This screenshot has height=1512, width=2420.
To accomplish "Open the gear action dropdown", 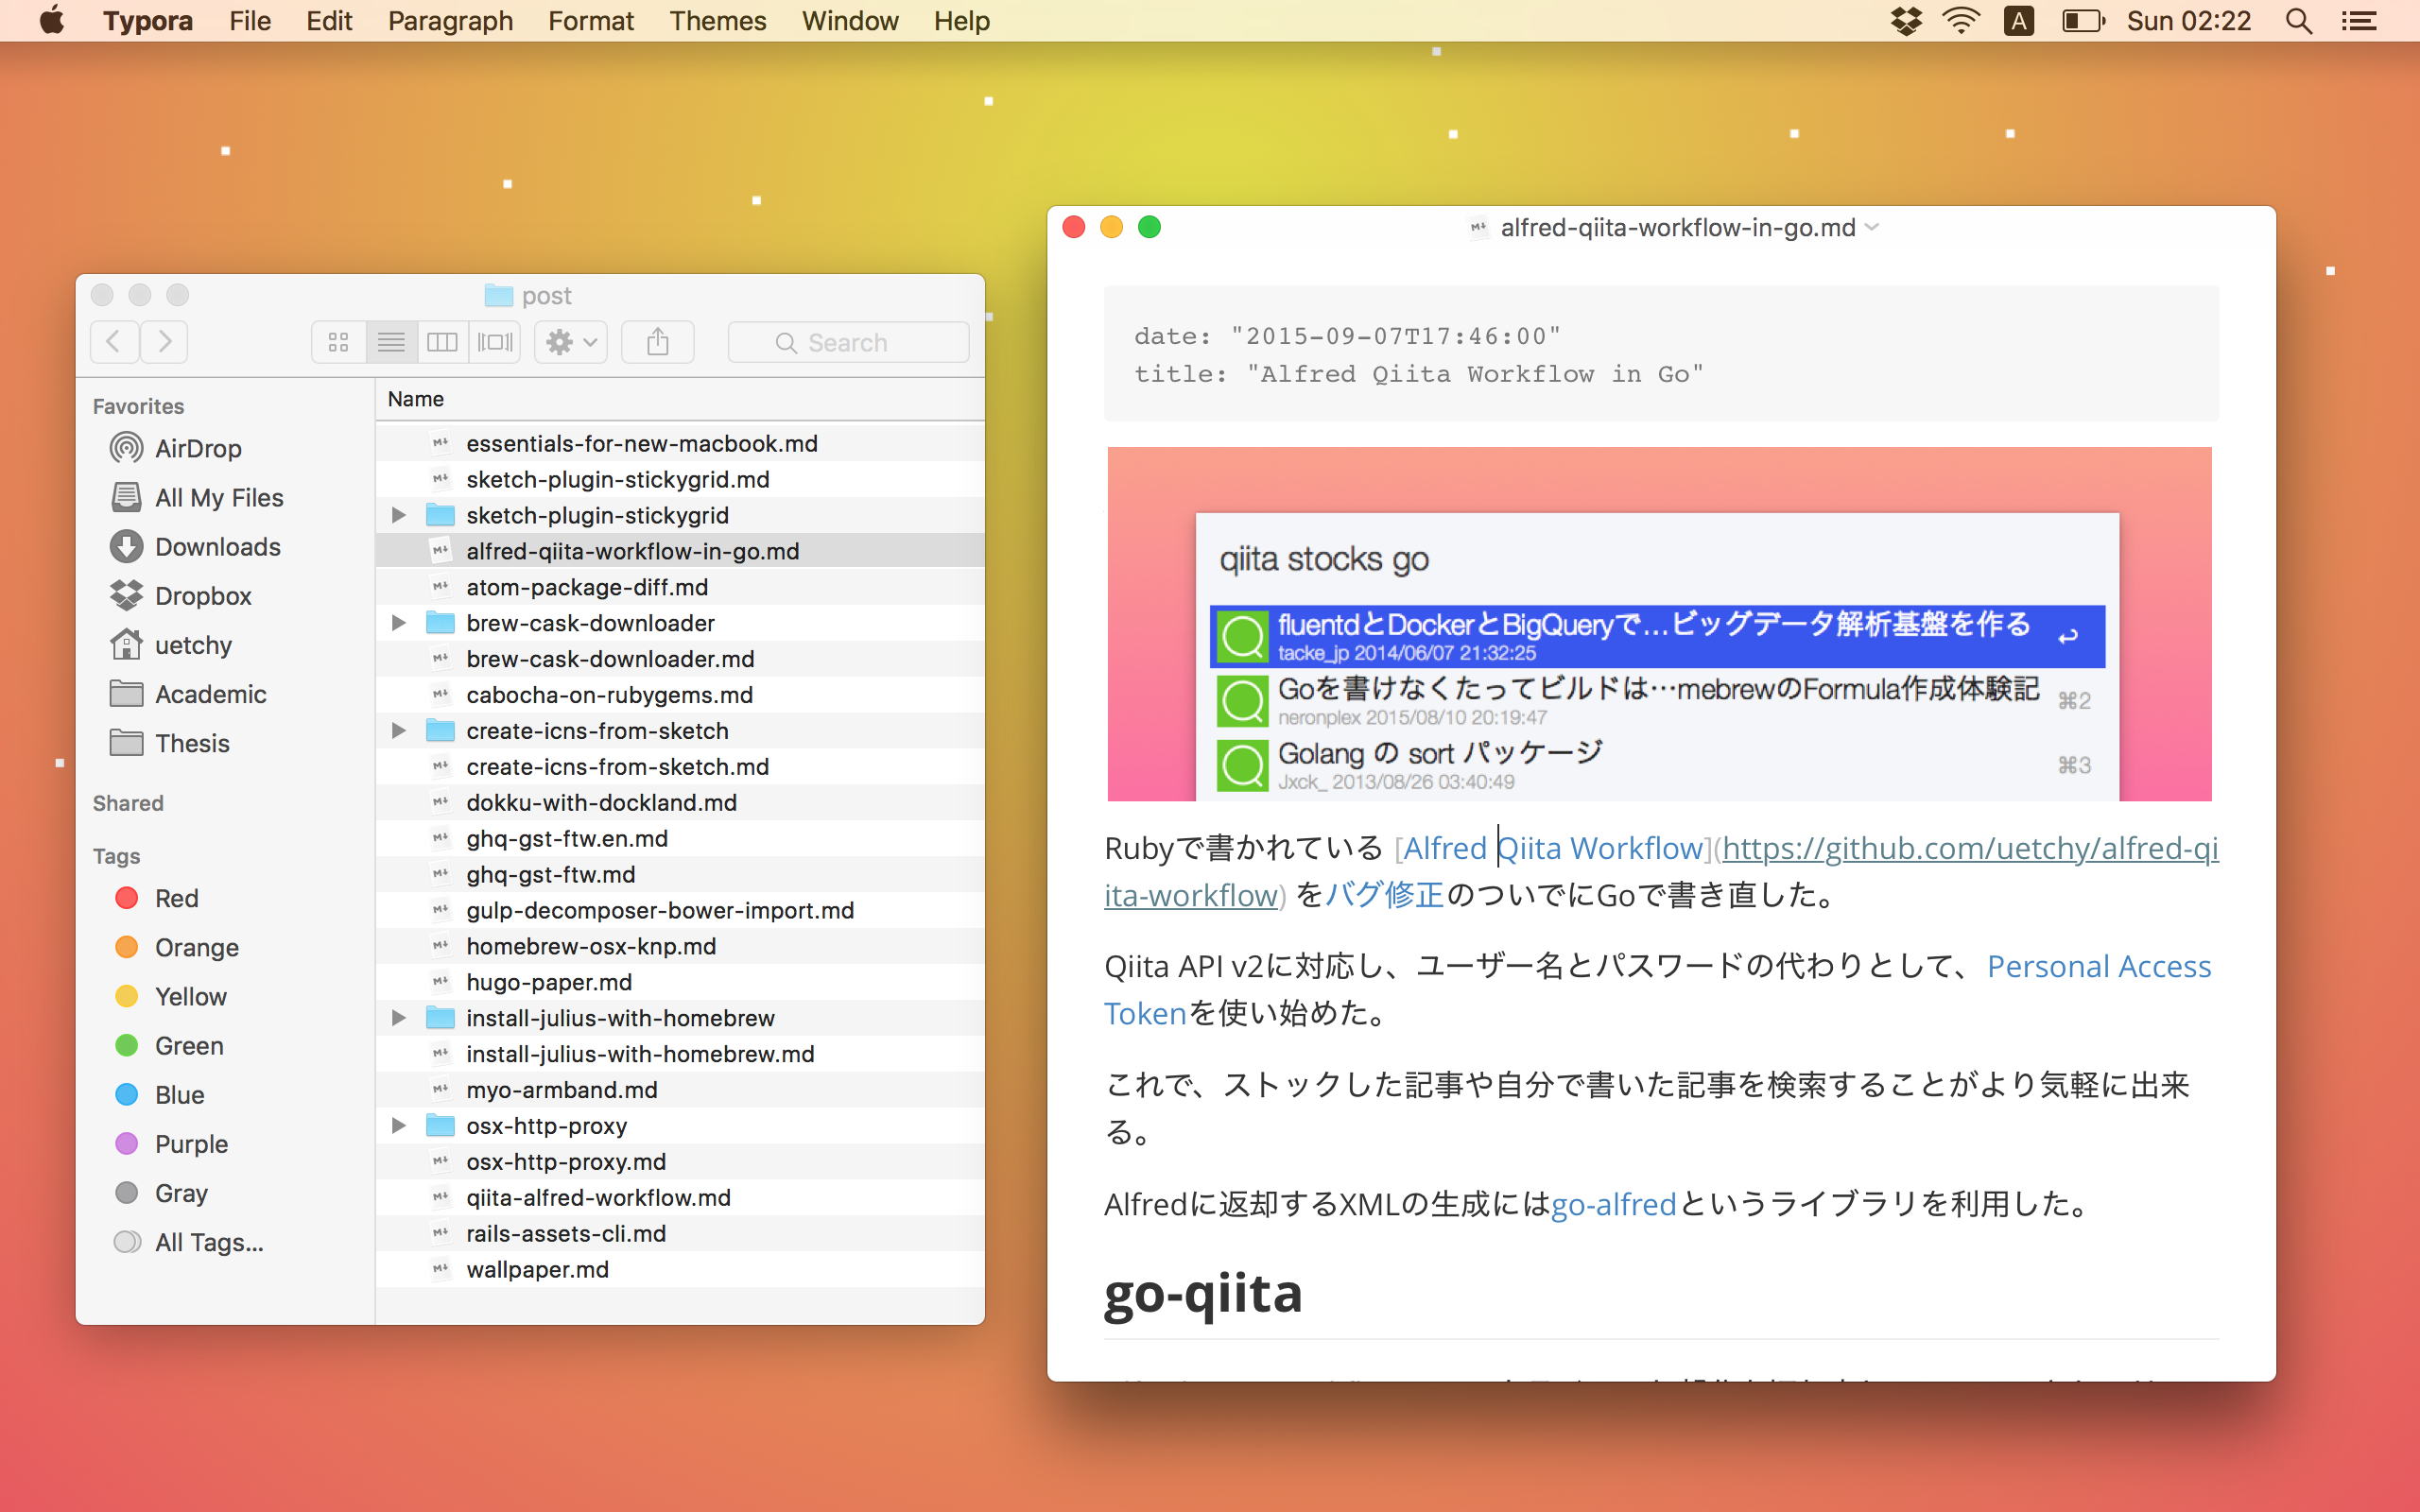I will [571, 342].
